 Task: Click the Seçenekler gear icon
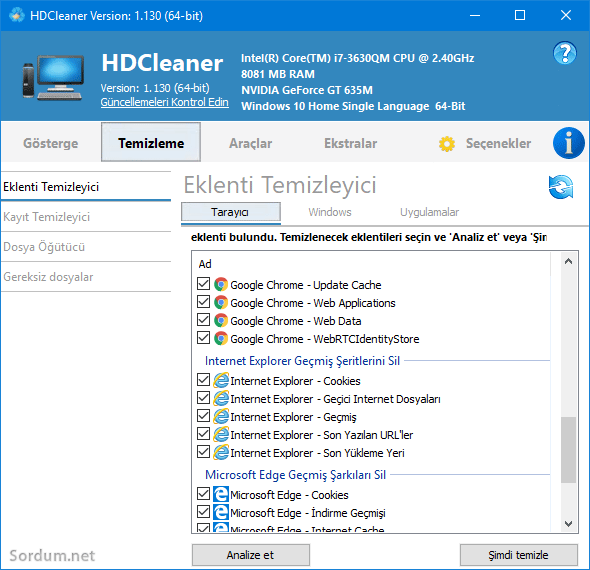447,144
